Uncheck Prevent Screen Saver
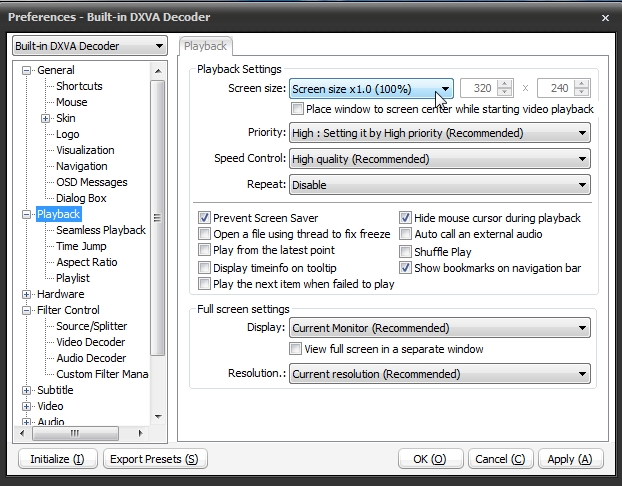Image resolution: width=622 pixels, height=486 pixels. [x=204, y=218]
